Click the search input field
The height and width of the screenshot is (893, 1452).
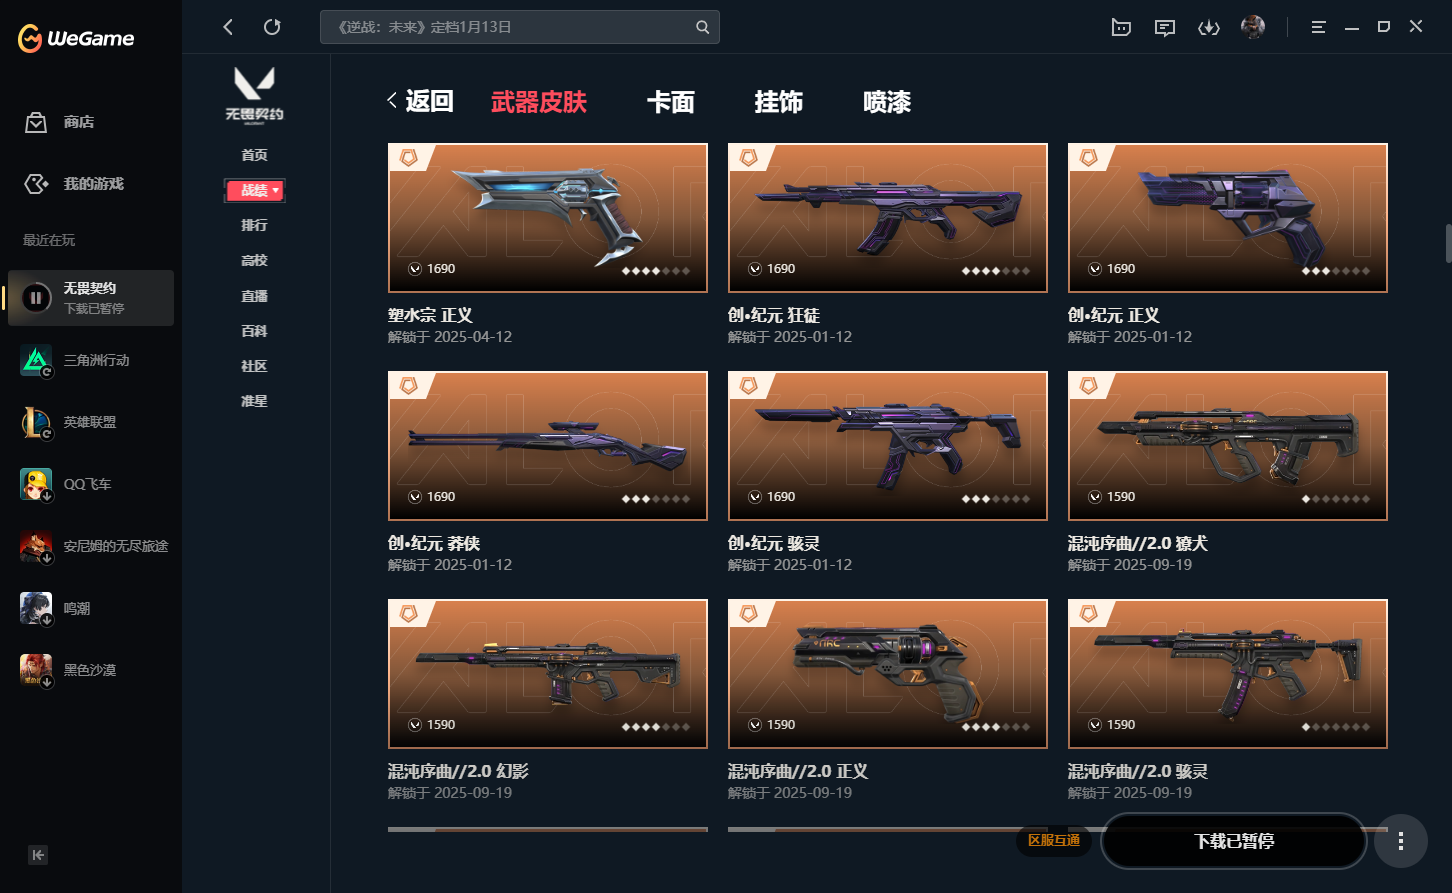click(508, 27)
